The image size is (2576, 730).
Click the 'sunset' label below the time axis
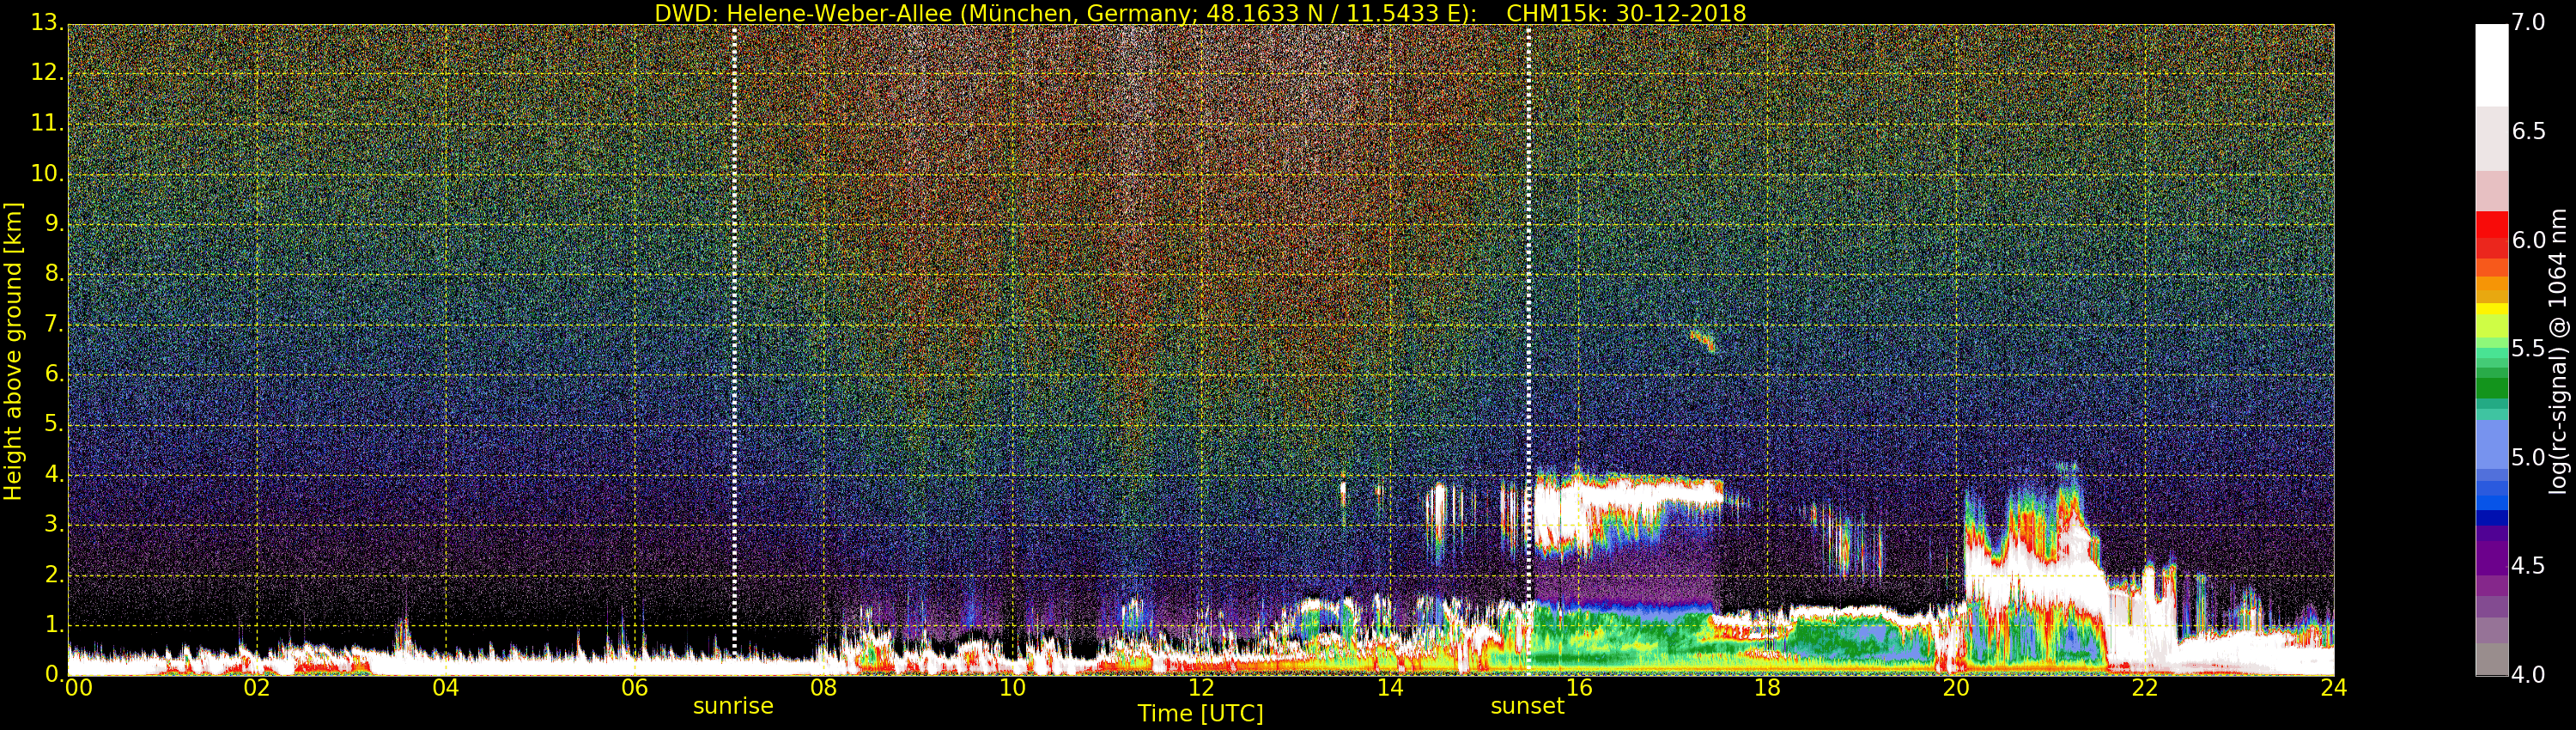coord(1527,706)
